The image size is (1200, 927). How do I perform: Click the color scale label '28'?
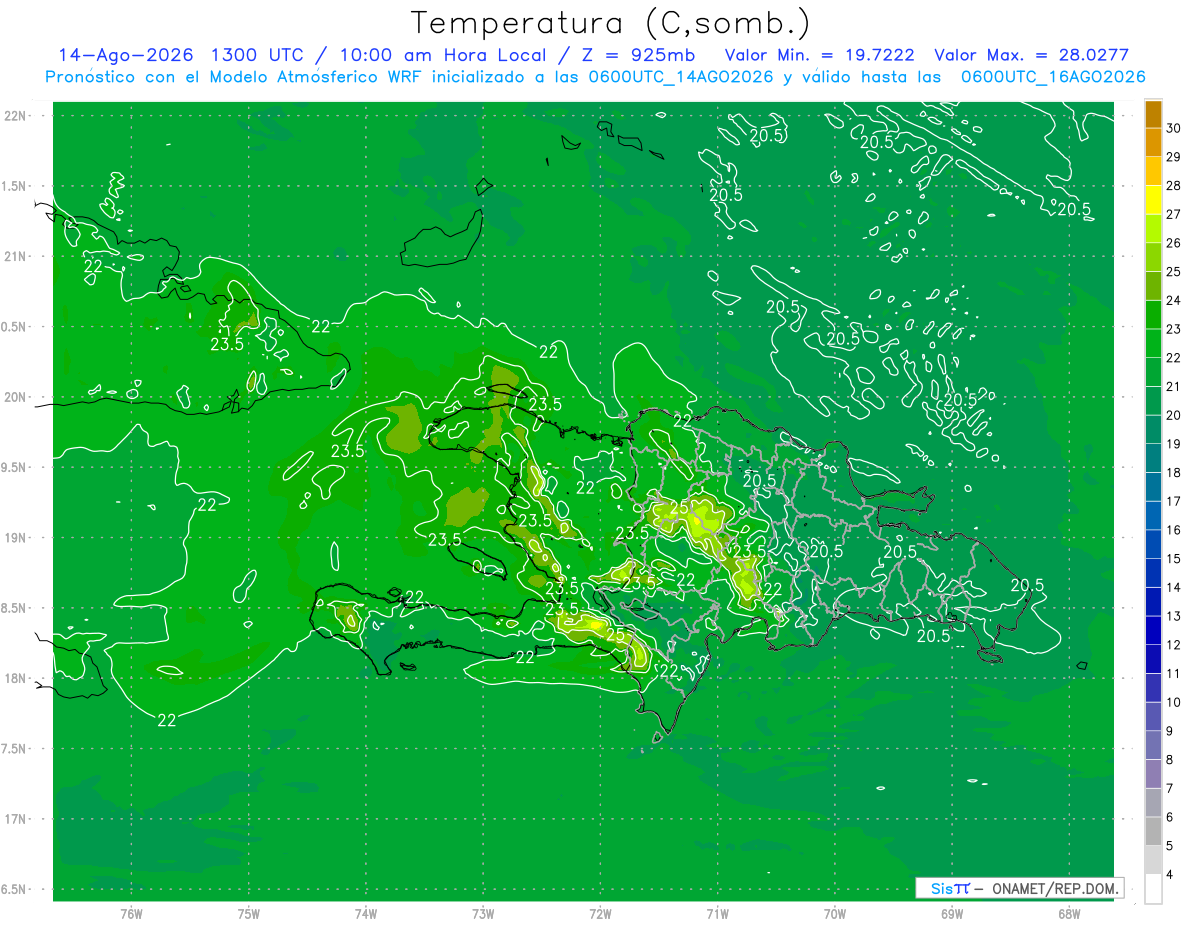coord(1174,186)
